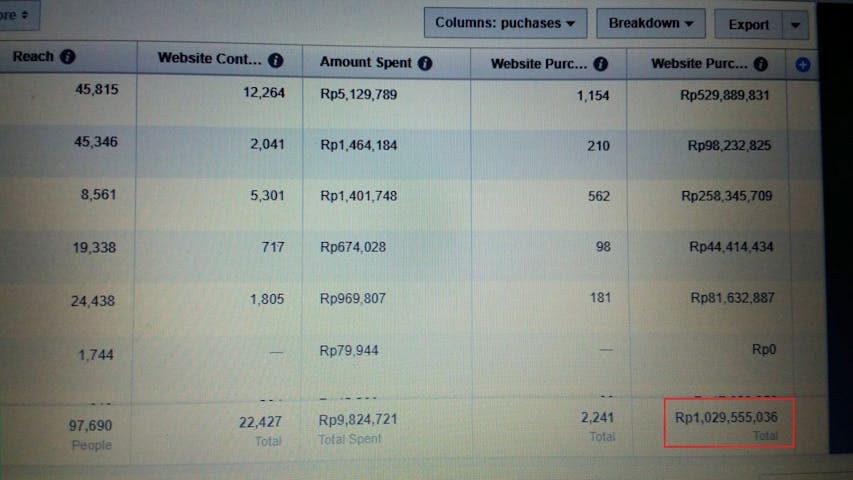Screen dimensions: 853x480
Task: Open the Columns: puchases dropdown
Action: click(x=505, y=23)
